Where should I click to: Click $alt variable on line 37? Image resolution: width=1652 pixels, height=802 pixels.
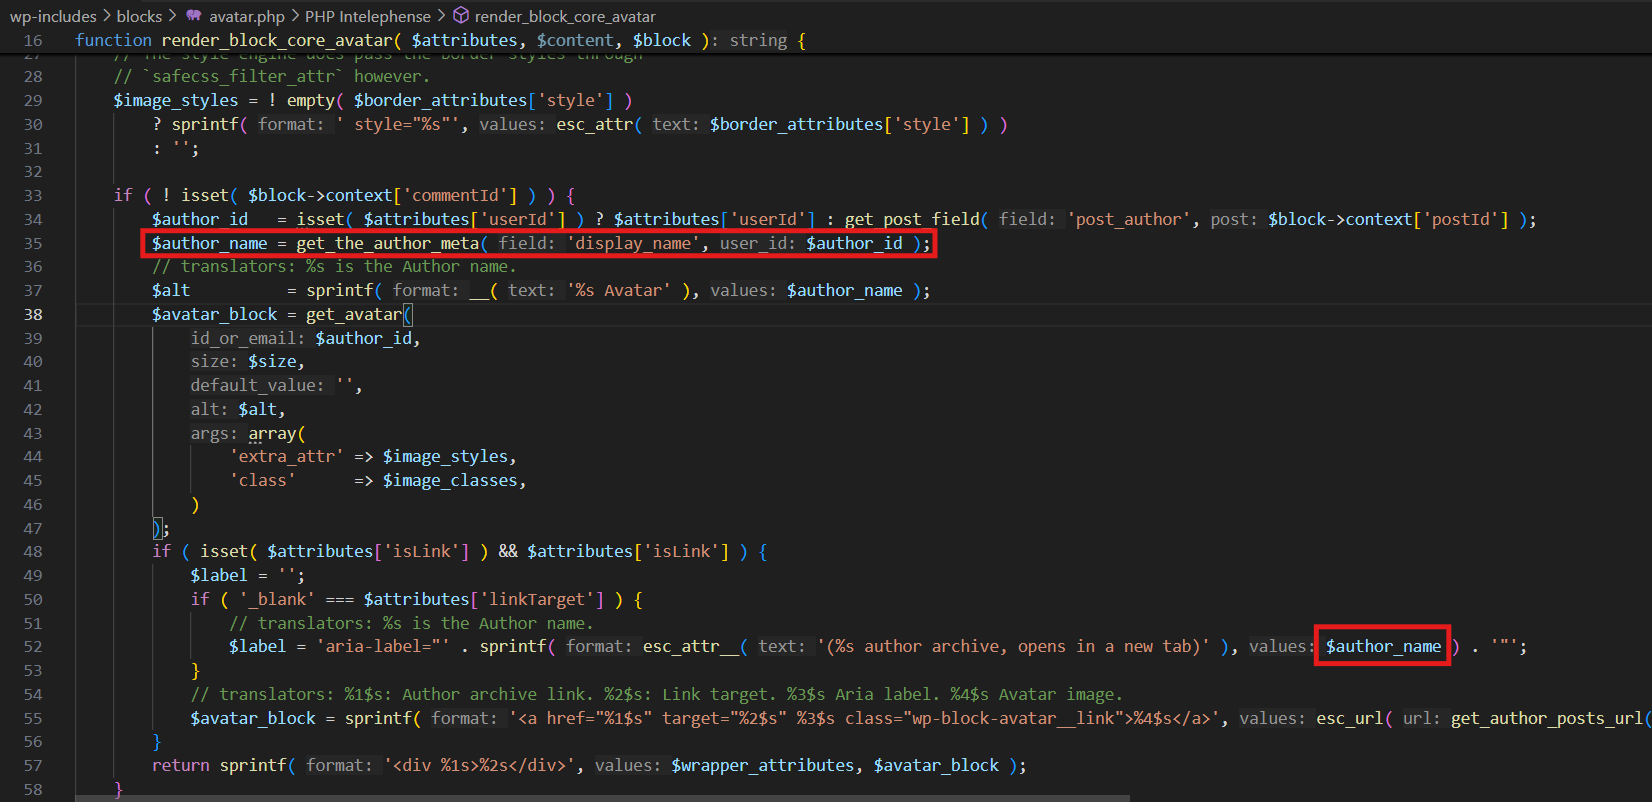point(171,290)
